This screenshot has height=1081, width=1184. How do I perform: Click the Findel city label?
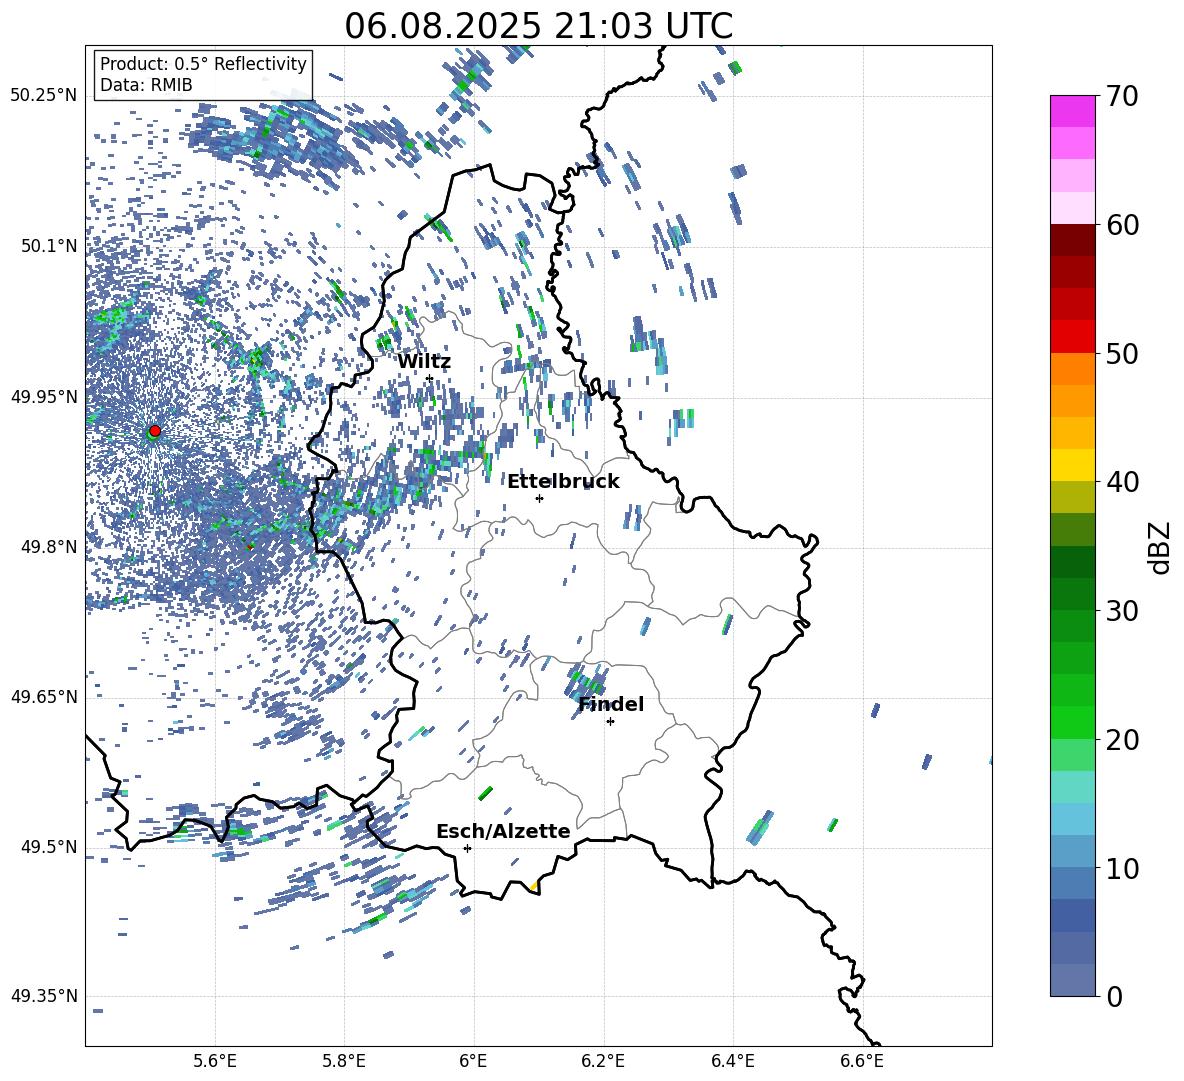(x=611, y=704)
